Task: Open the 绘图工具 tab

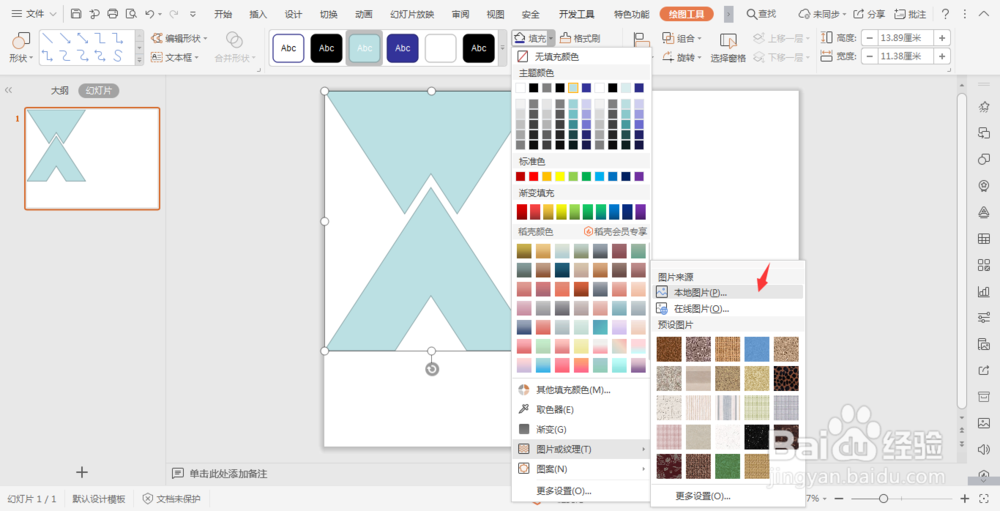Action: [x=686, y=14]
